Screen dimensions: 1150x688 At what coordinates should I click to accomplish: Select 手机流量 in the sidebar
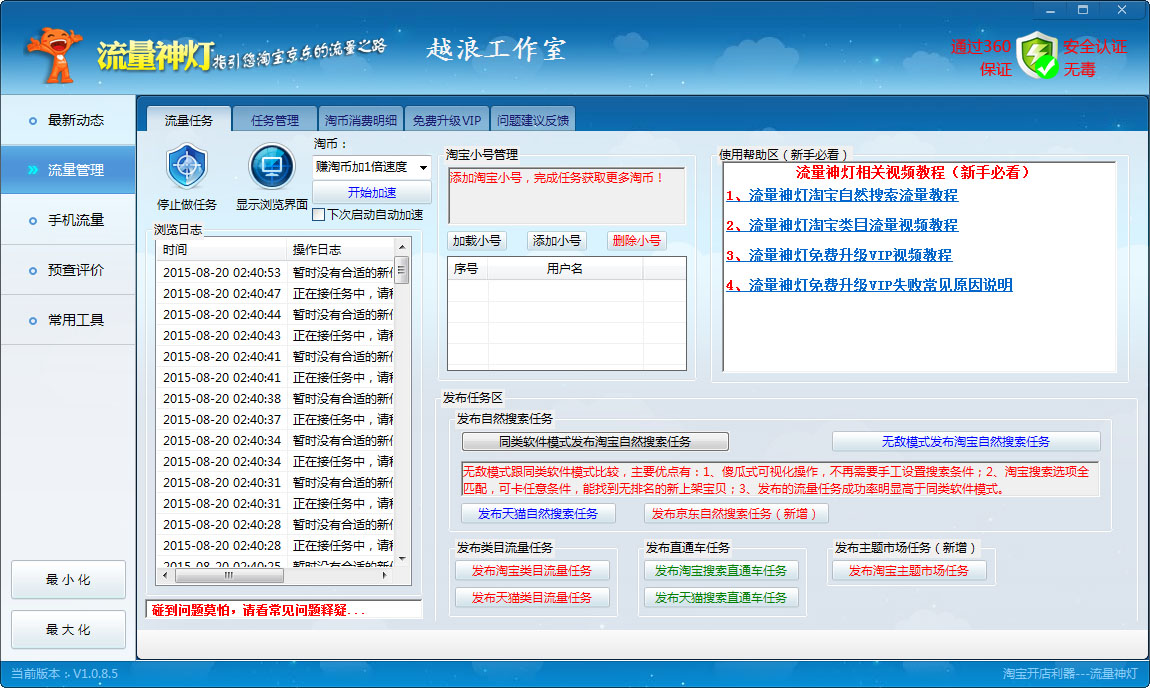click(68, 220)
